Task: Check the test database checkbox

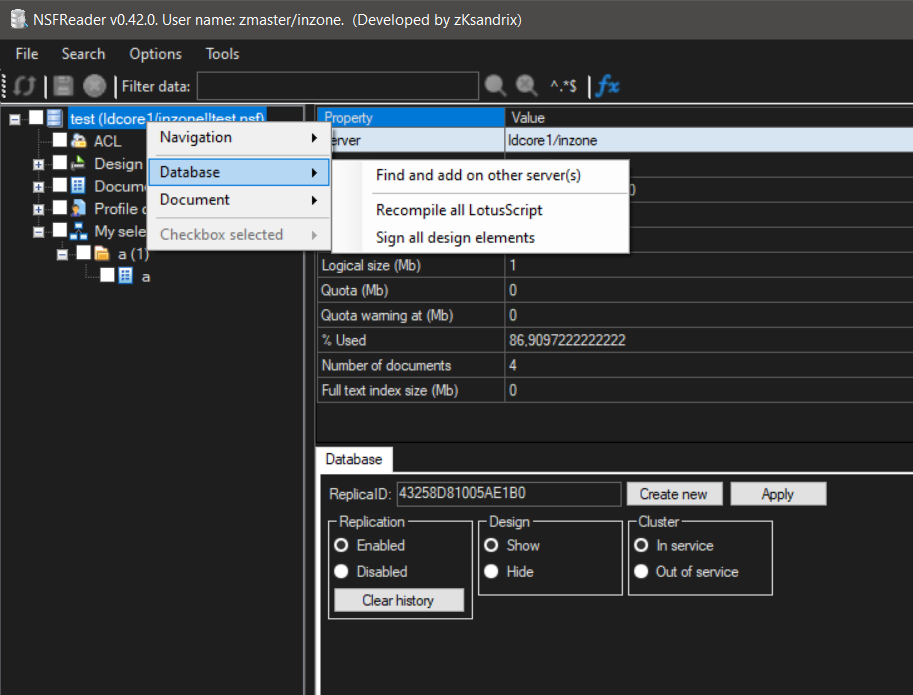Action: (36, 118)
